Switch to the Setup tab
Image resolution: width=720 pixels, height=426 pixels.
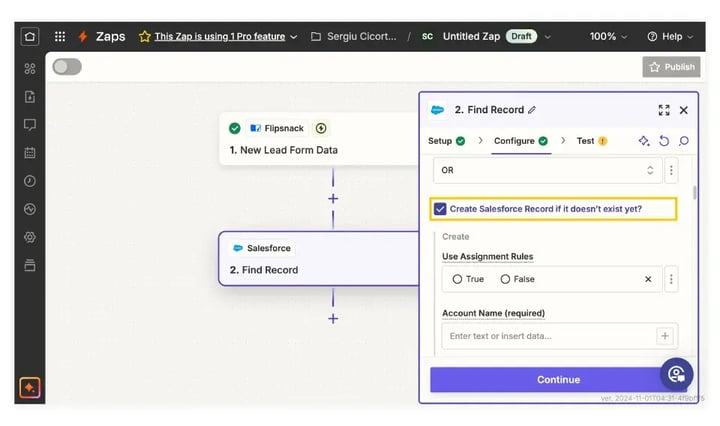pyautogui.click(x=446, y=141)
